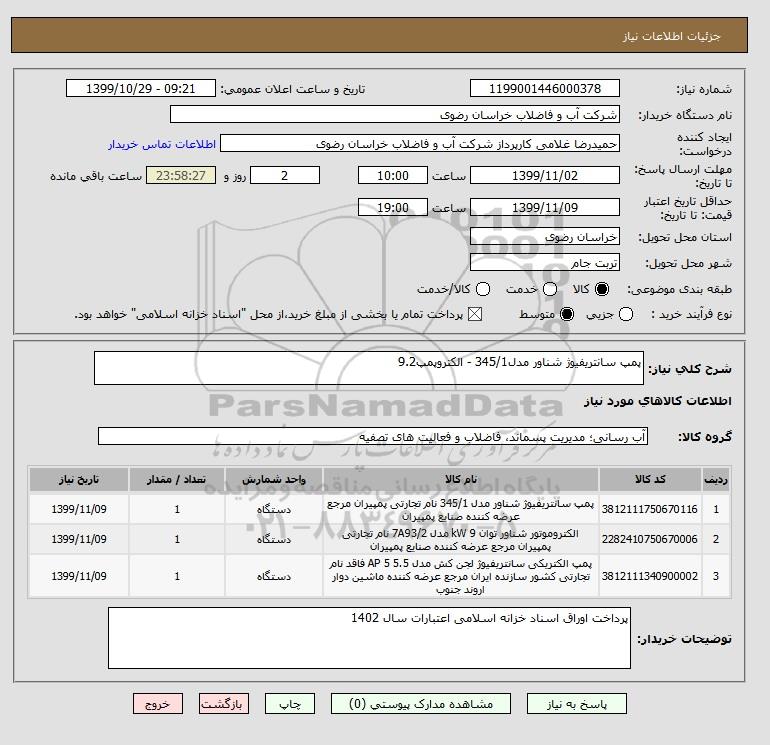Click product code 2282410750670006
This screenshot has height=745, width=770.
(650, 539)
